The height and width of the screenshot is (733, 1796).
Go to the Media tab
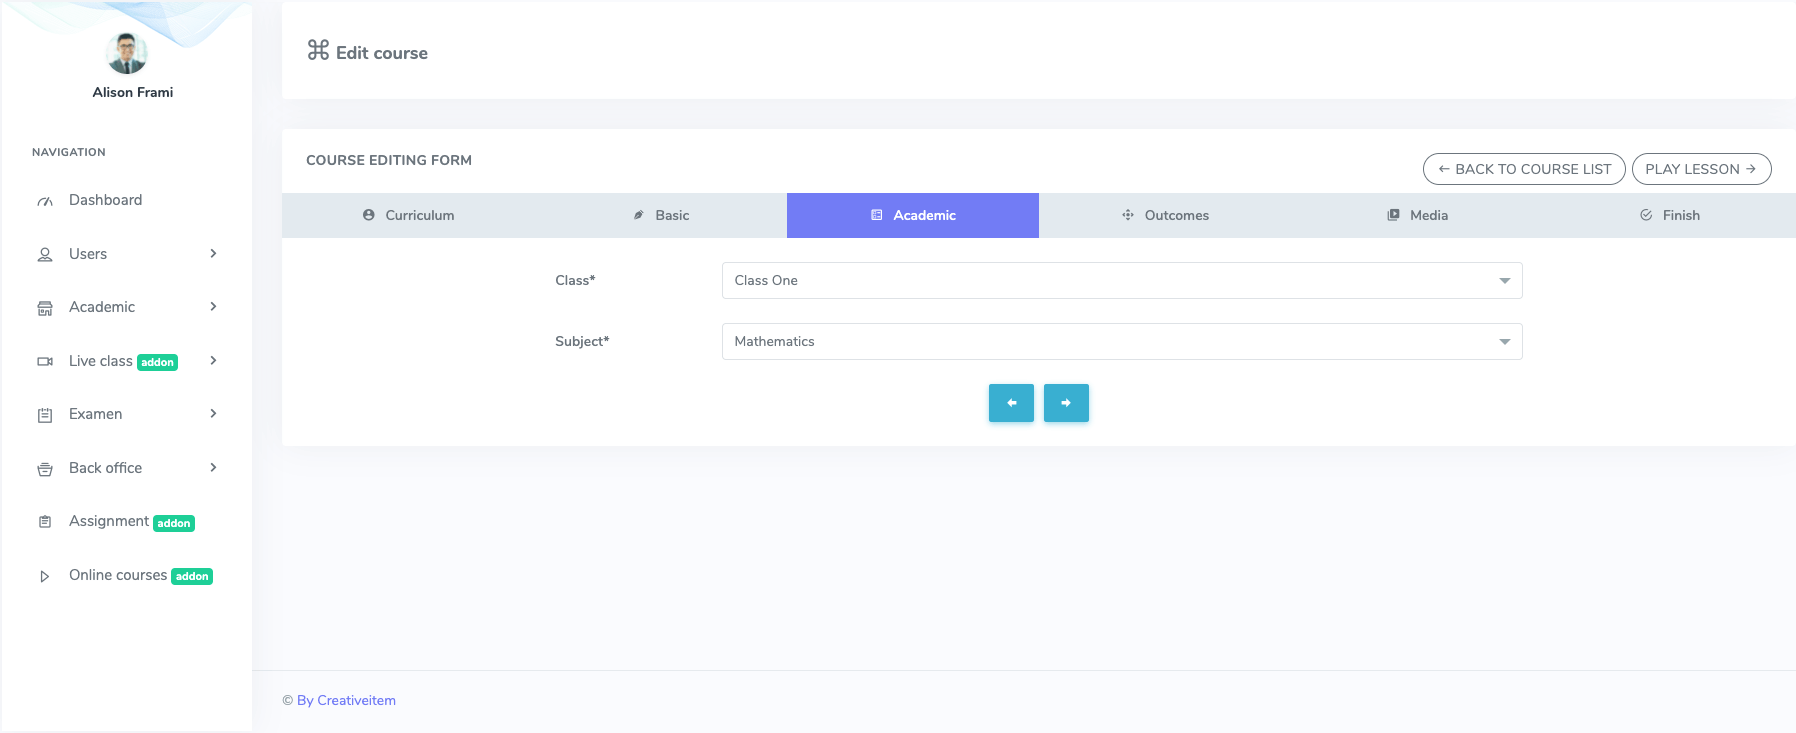1417,215
